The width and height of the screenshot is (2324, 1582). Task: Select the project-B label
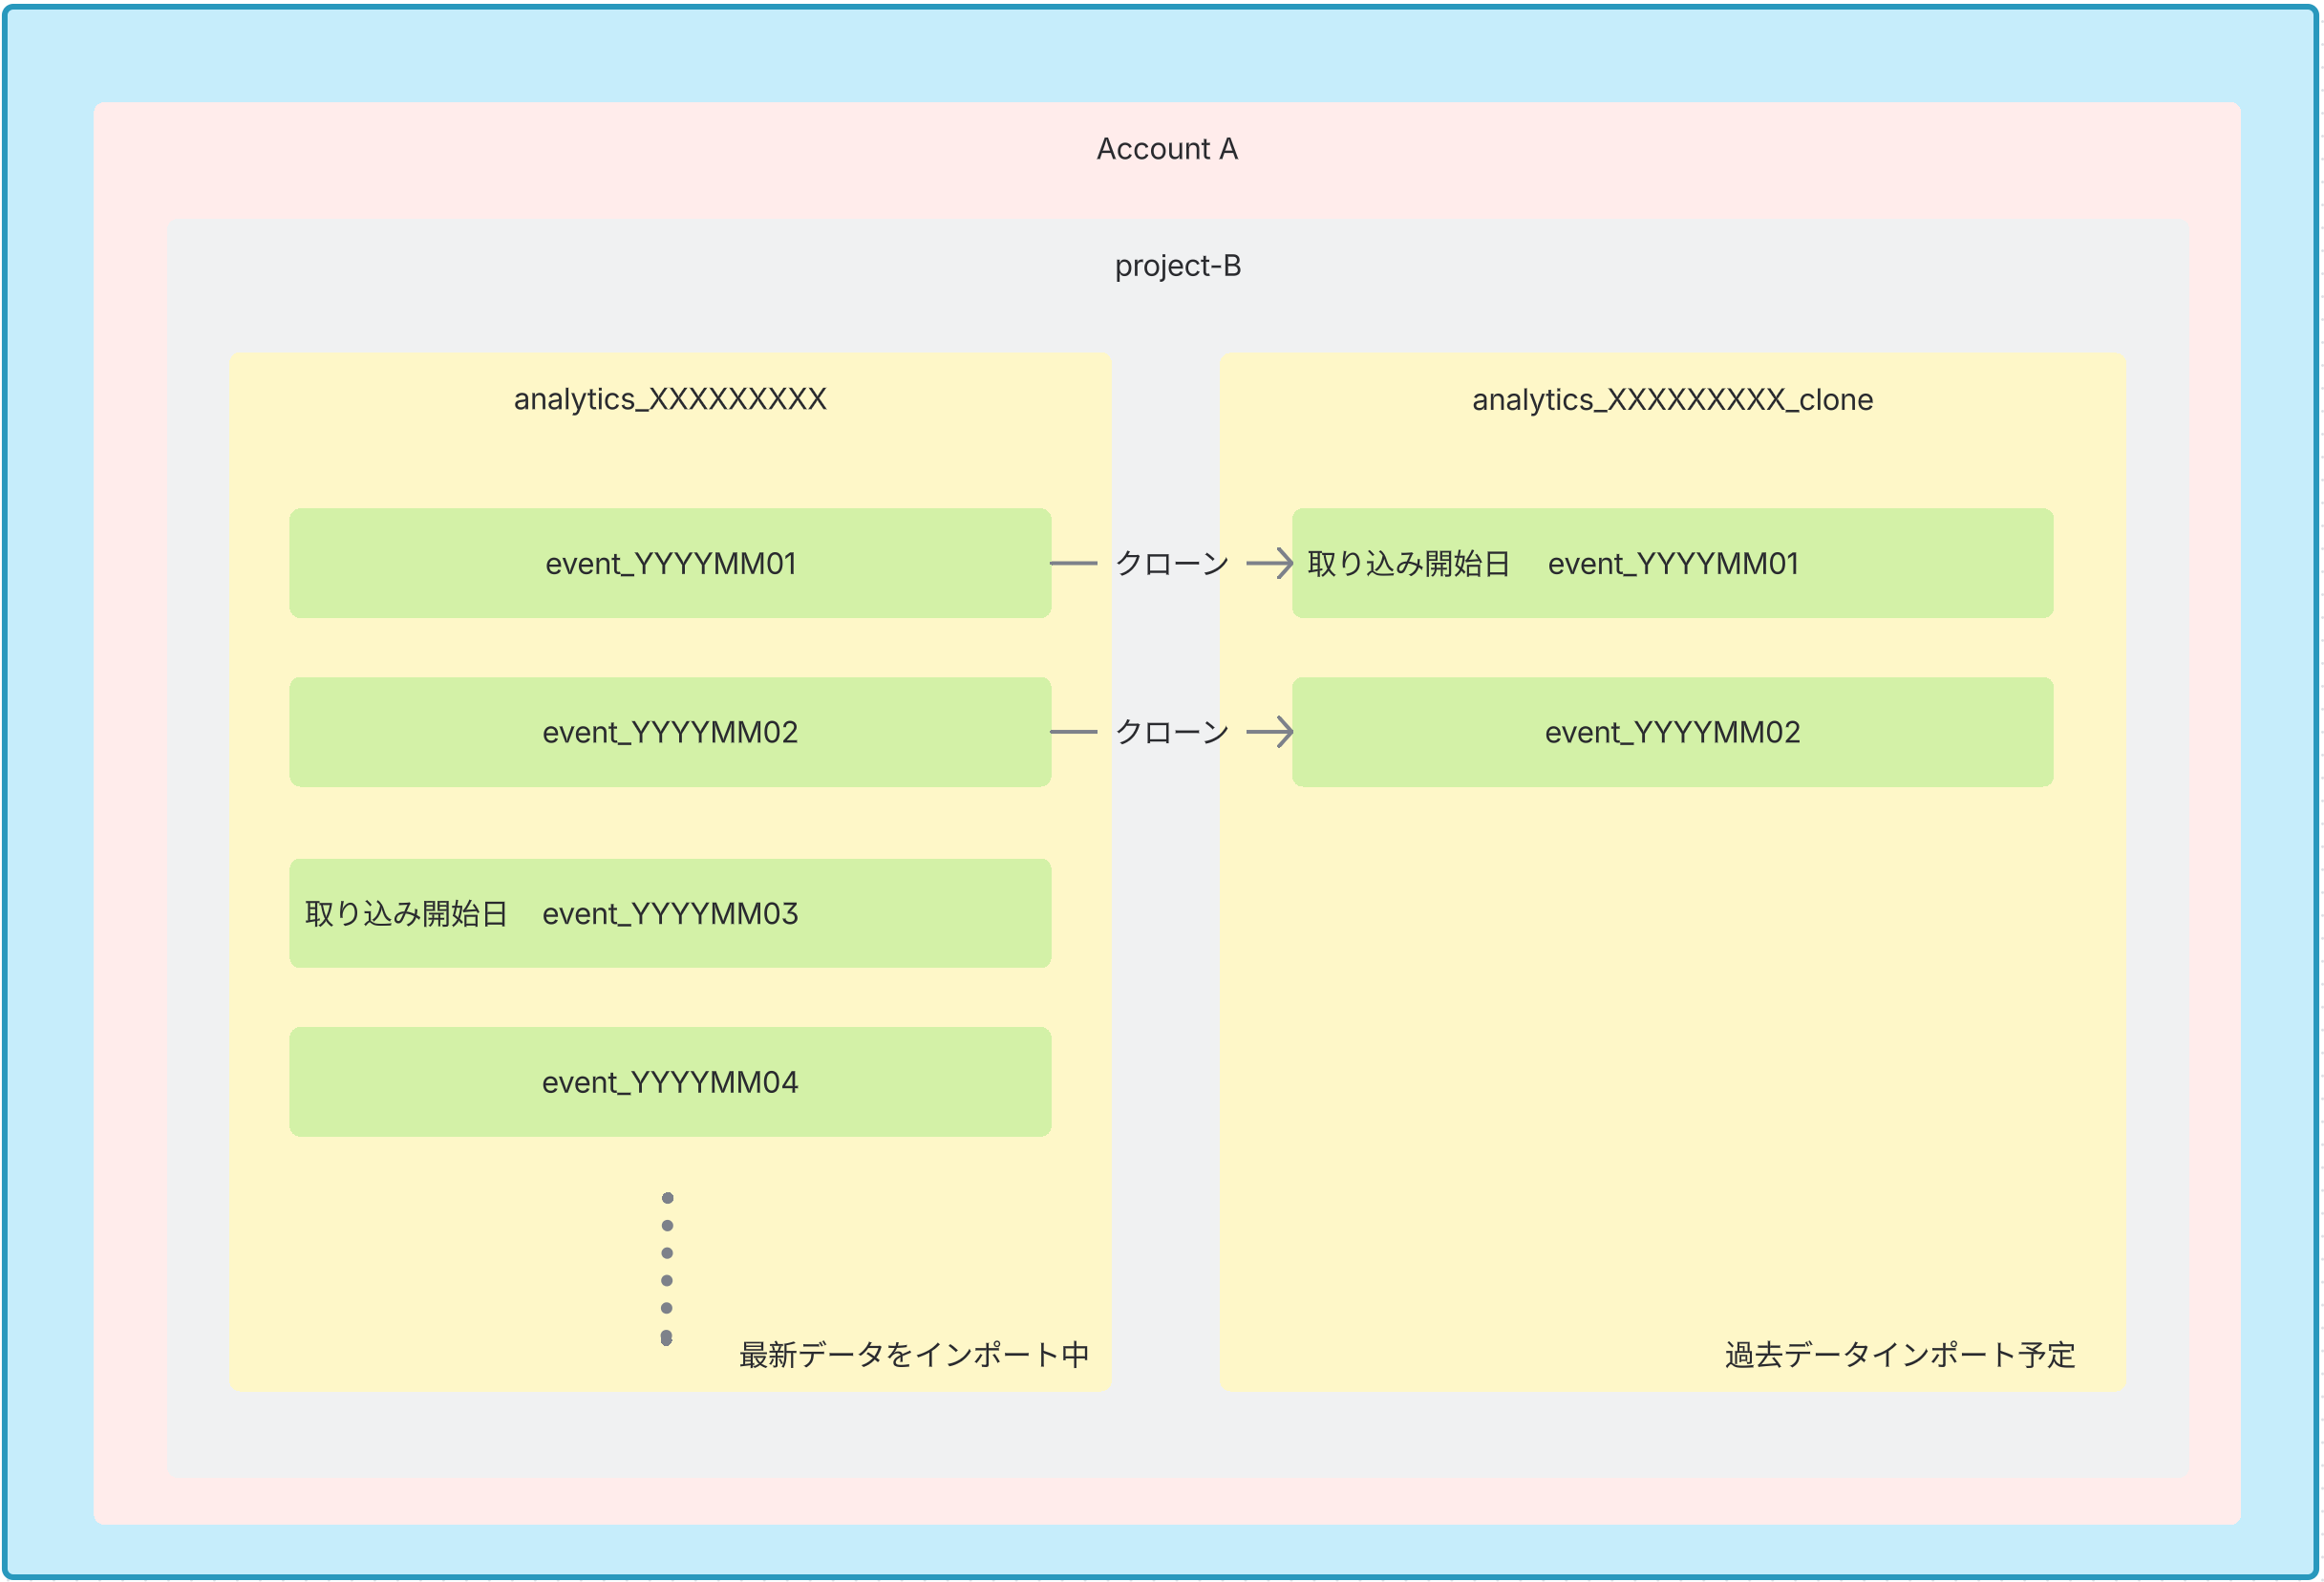1177,266
